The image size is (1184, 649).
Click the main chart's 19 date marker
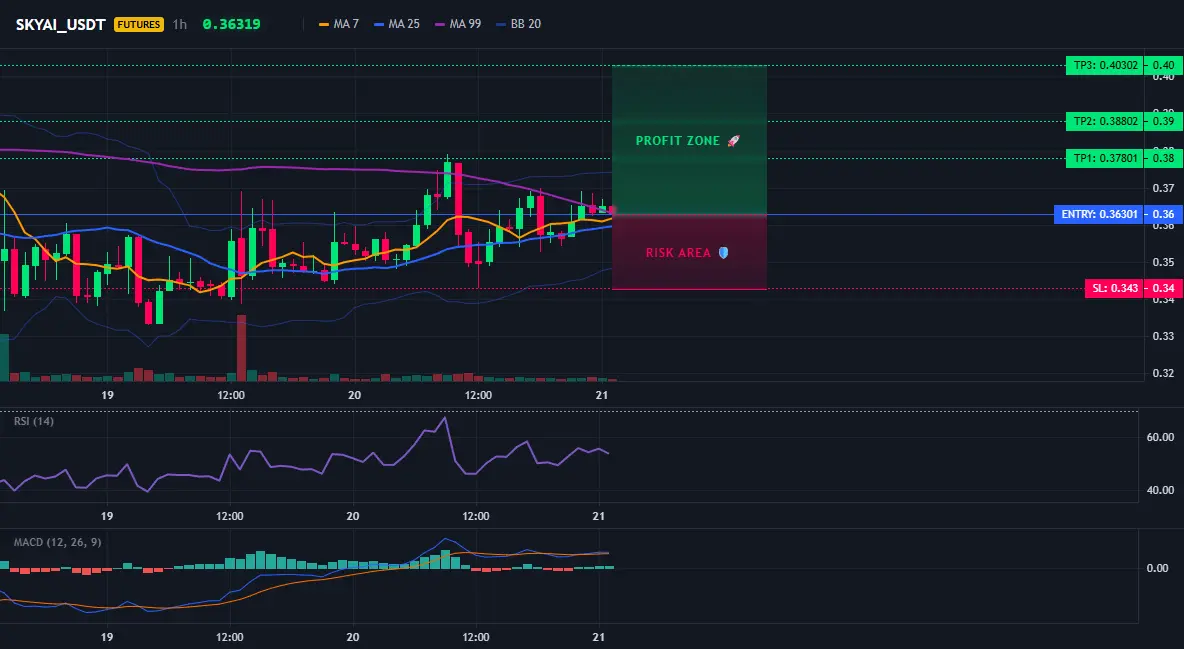[x=107, y=395]
